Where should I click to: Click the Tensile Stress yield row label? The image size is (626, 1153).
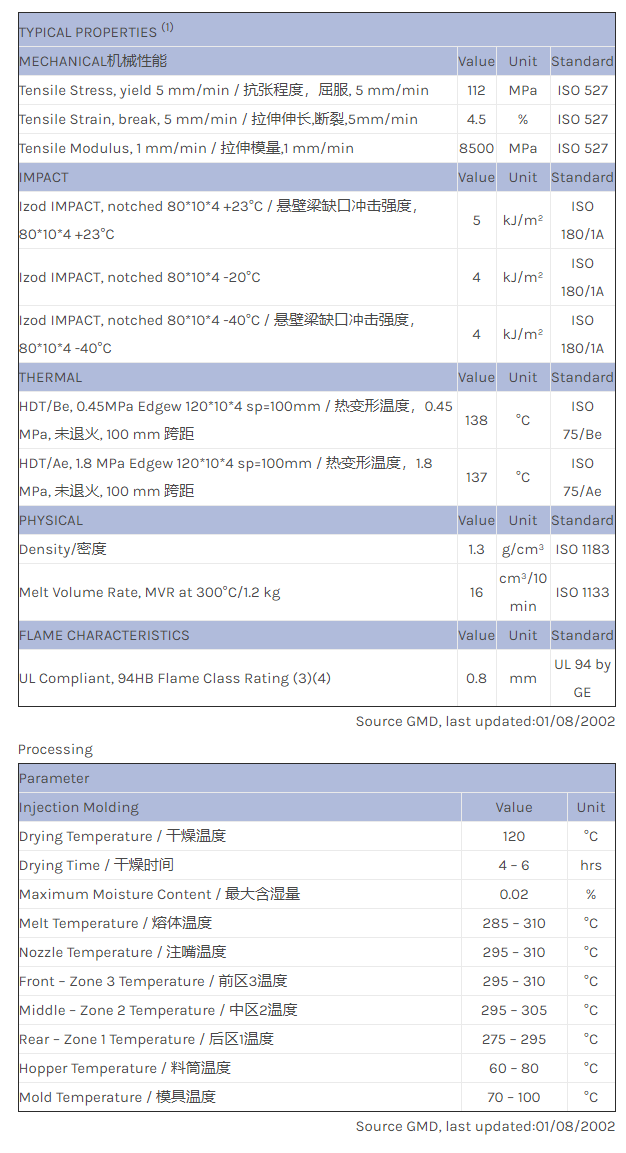pos(223,90)
